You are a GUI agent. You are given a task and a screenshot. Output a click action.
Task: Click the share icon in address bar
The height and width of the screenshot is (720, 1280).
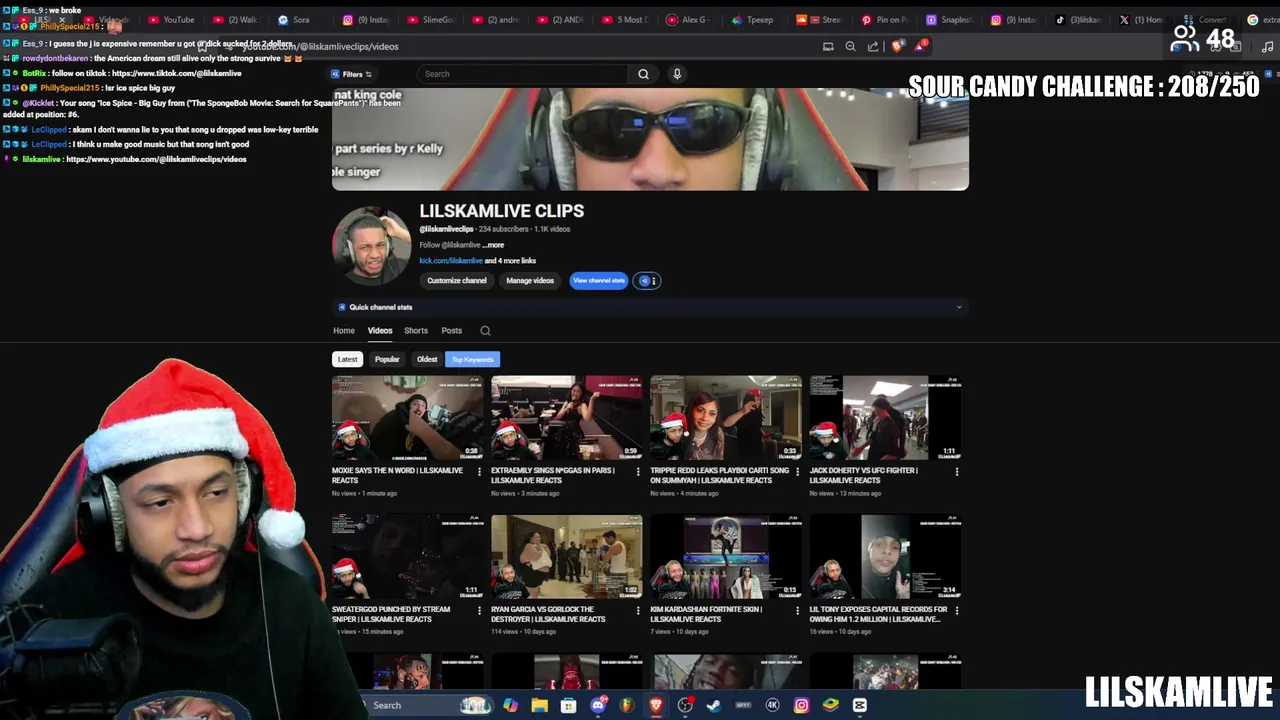[x=873, y=46]
